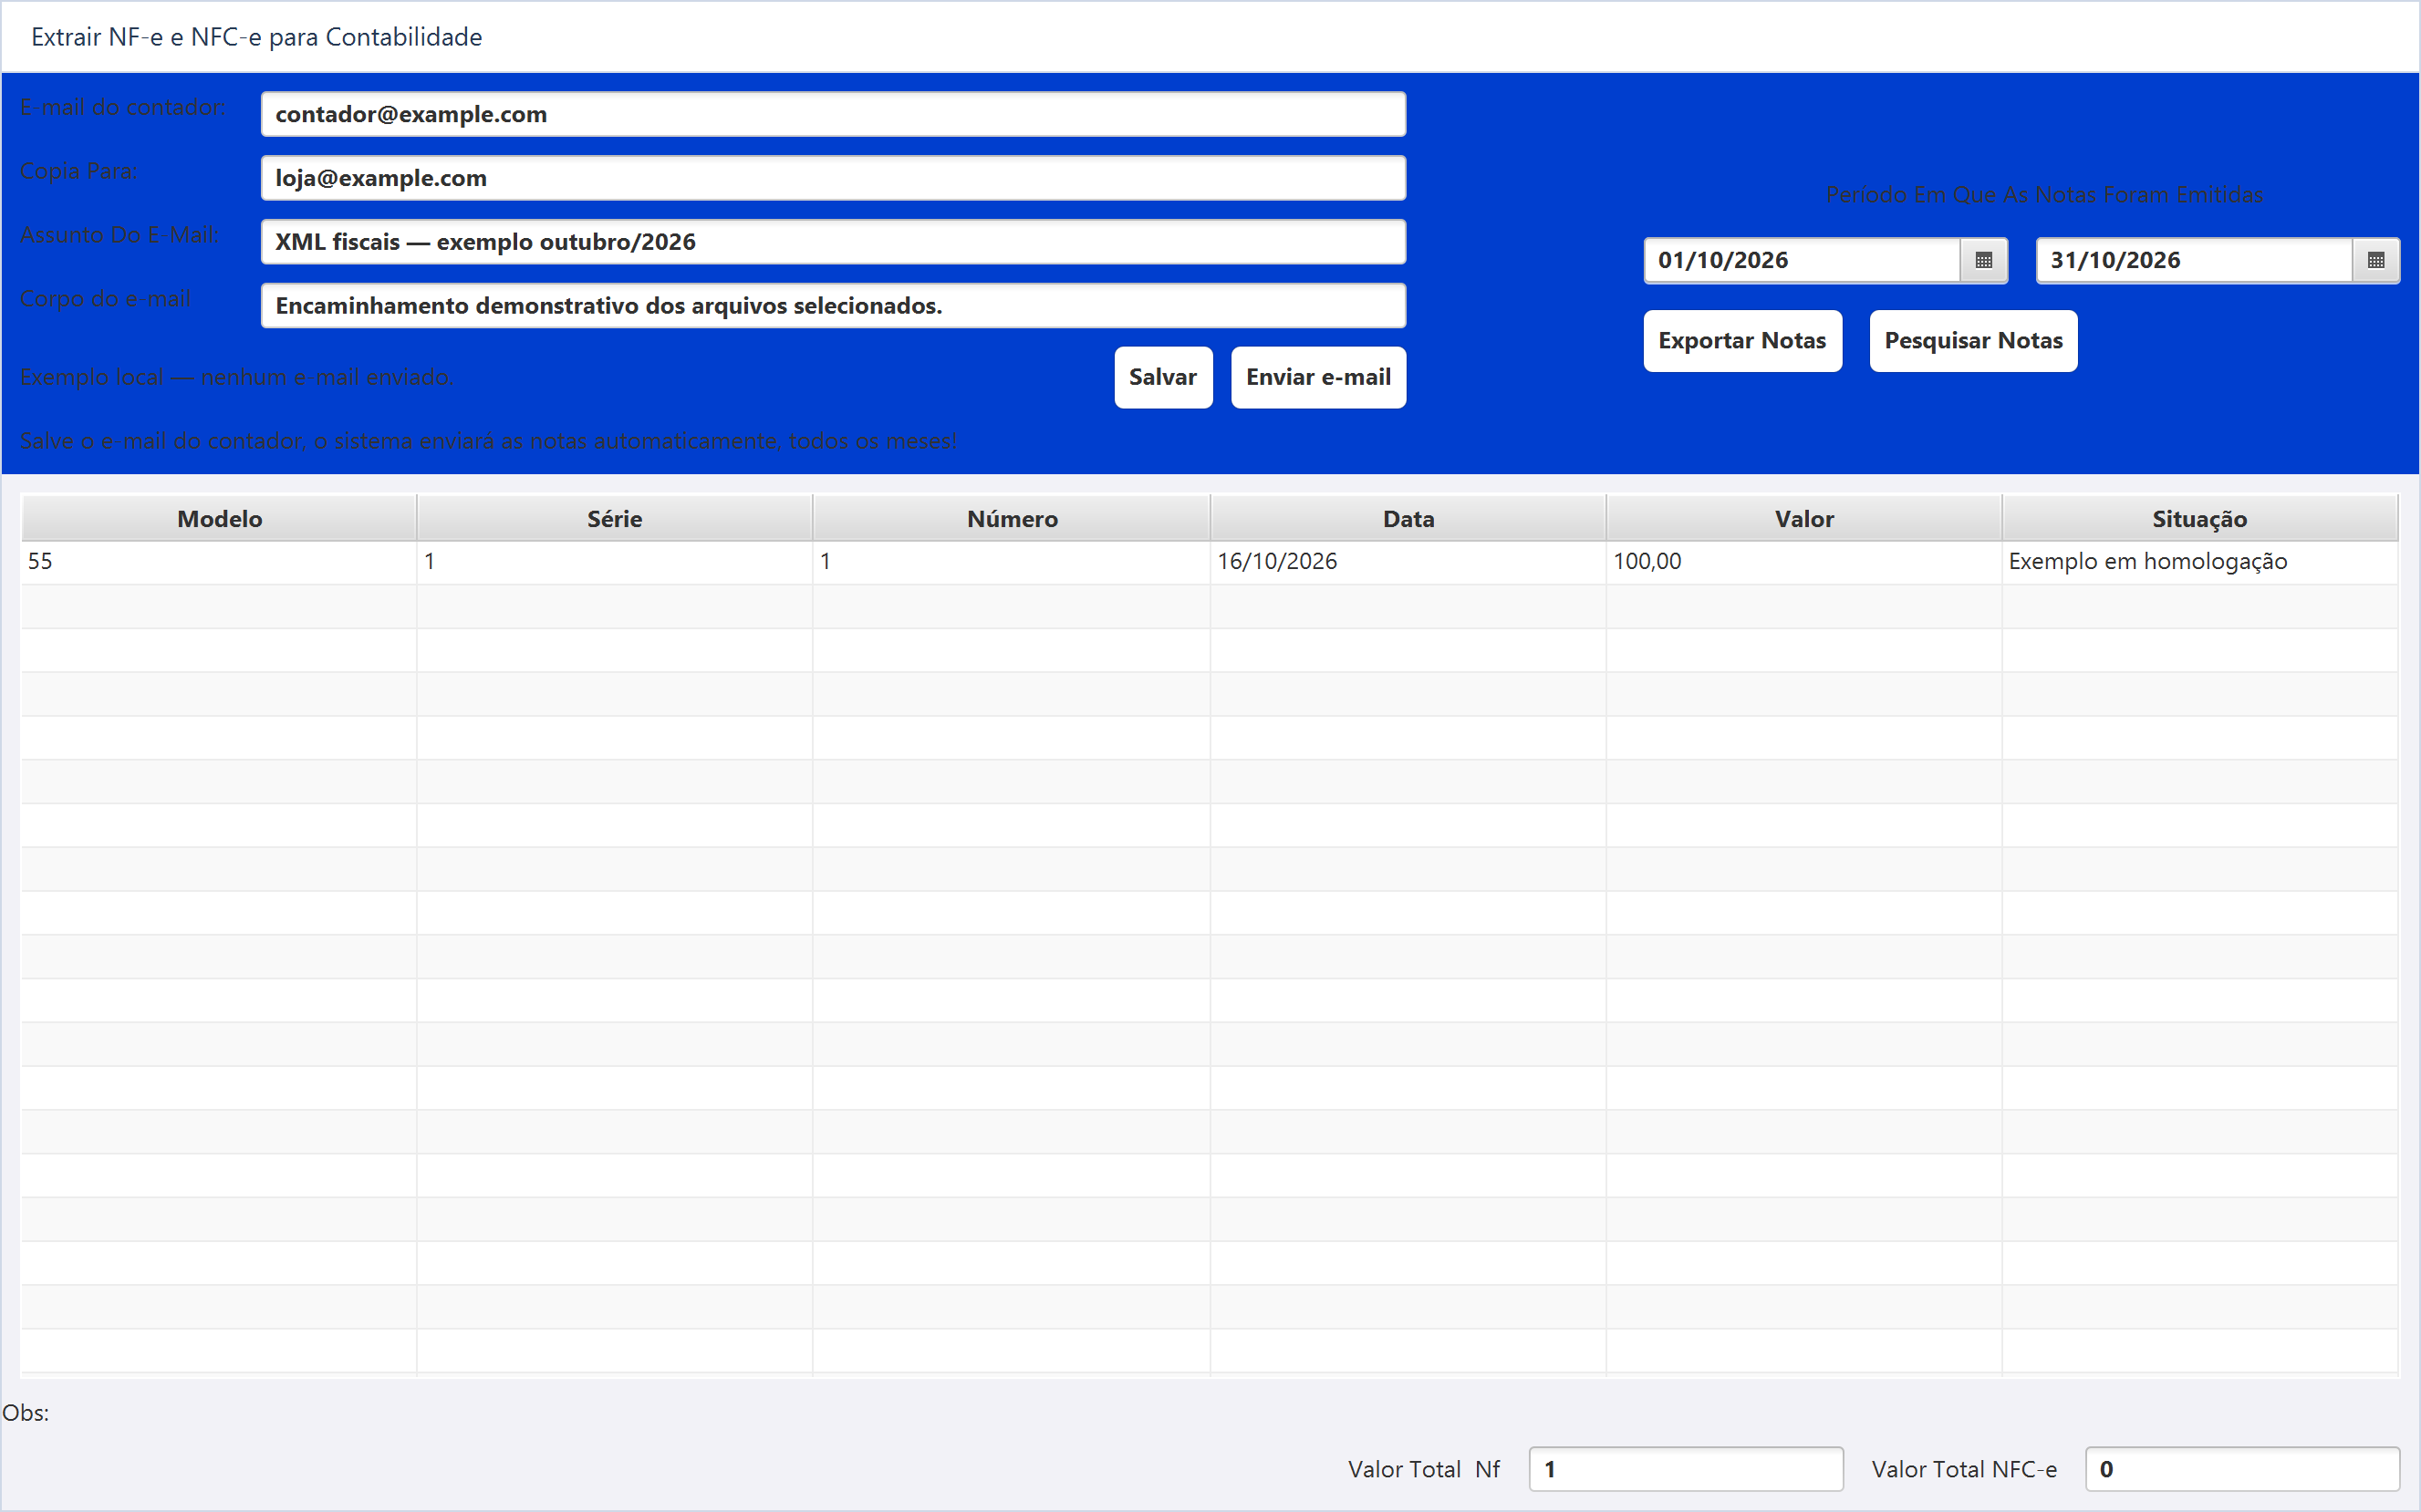Click the Salvar button

tap(1163, 377)
